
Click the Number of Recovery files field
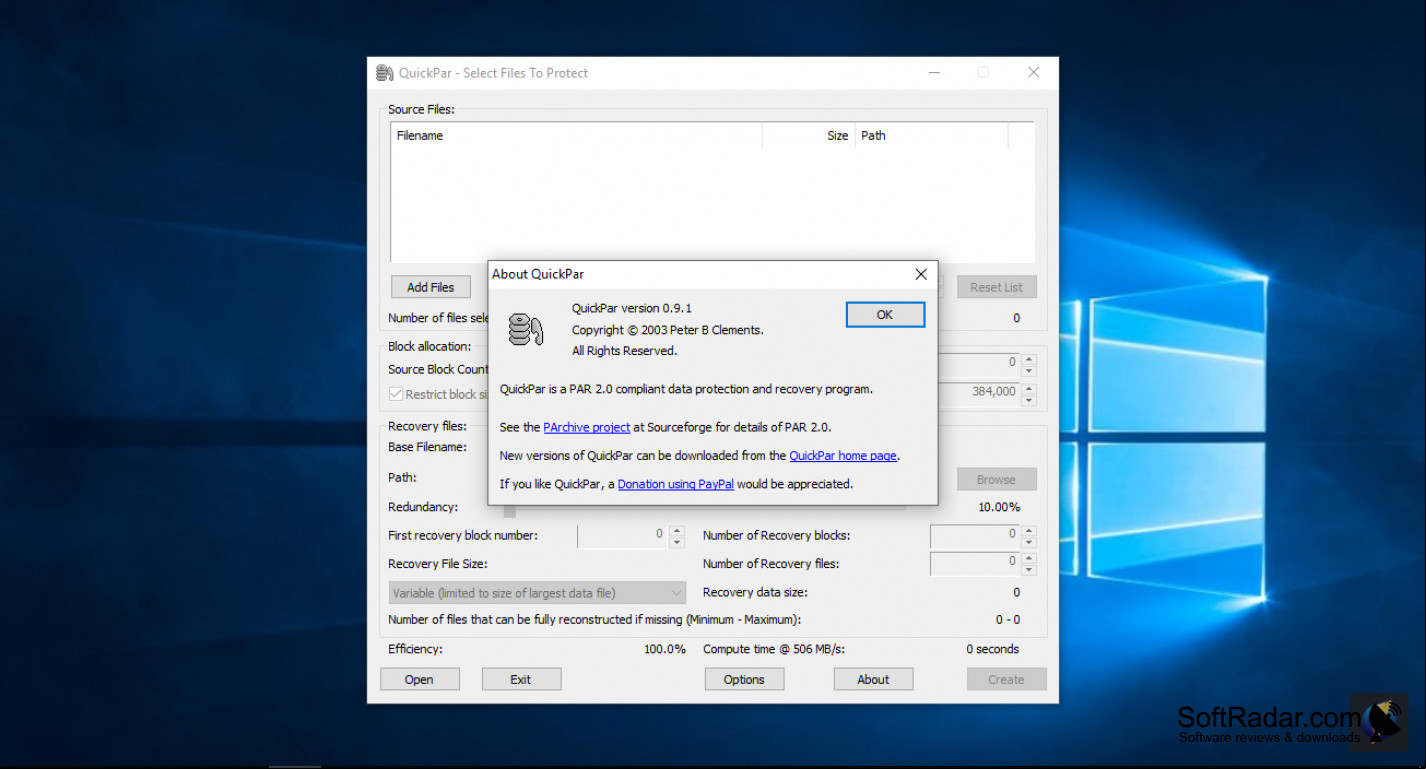click(x=975, y=564)
